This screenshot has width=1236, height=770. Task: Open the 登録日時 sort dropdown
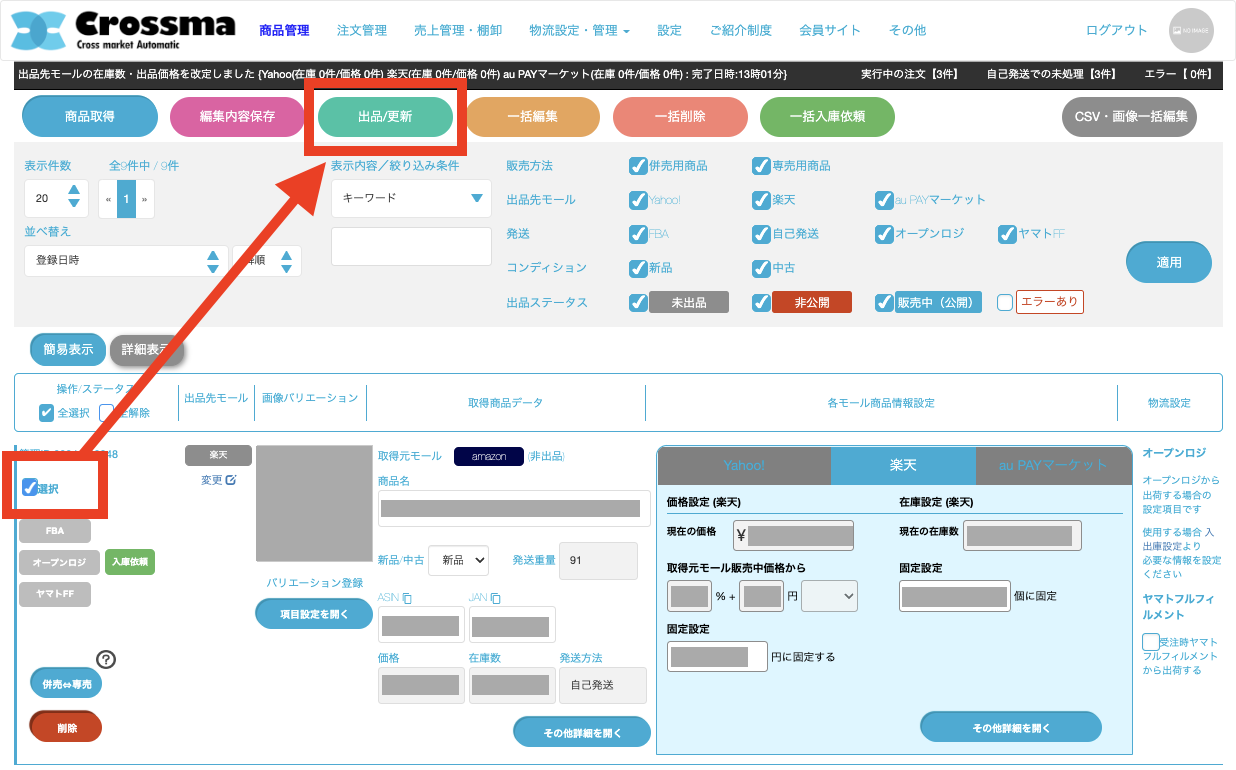click(x=126, y=260)
